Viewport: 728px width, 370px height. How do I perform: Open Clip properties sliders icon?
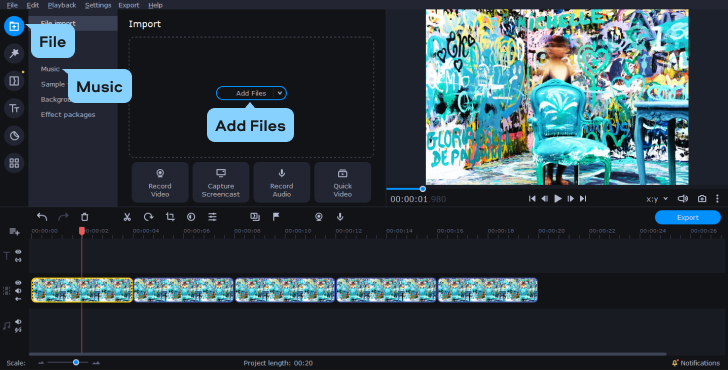pyautogui.click(x=212, y=217)
